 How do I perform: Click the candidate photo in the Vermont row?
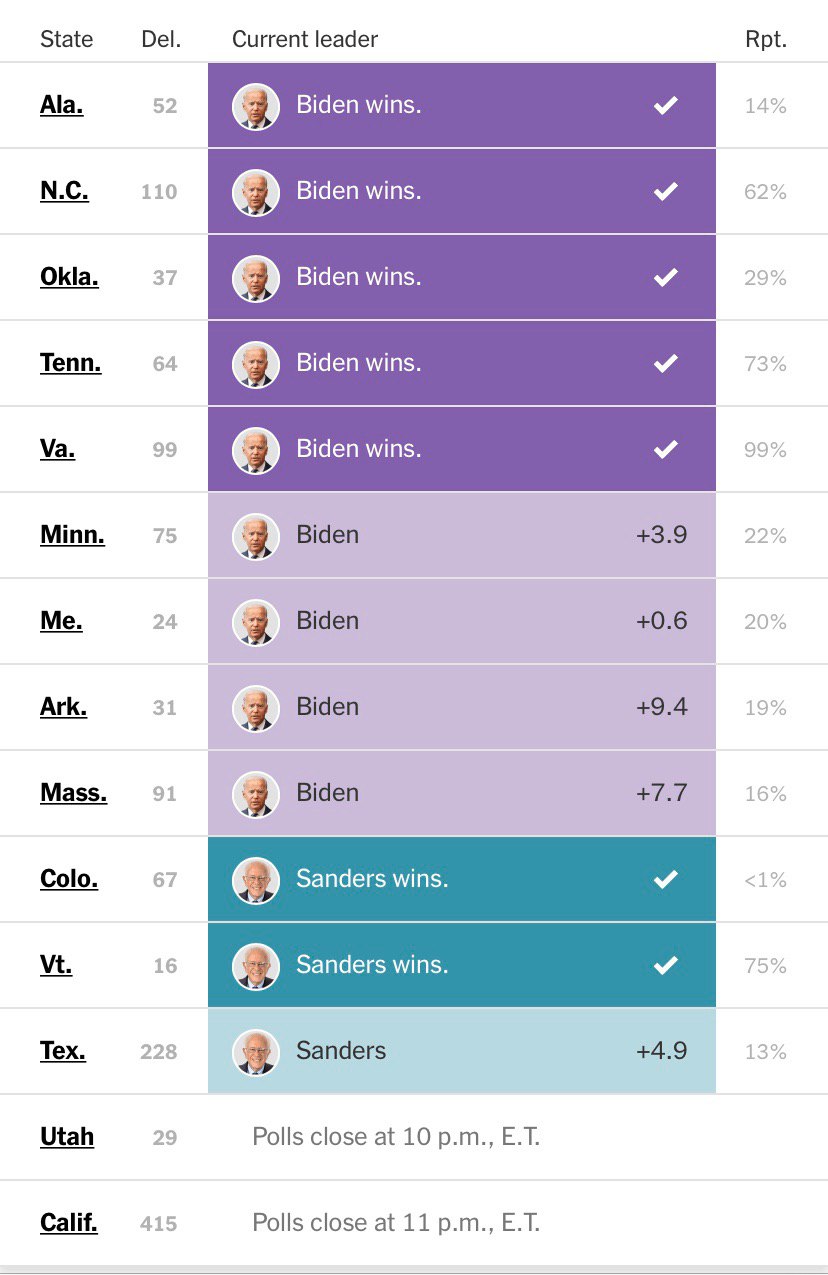255,966
